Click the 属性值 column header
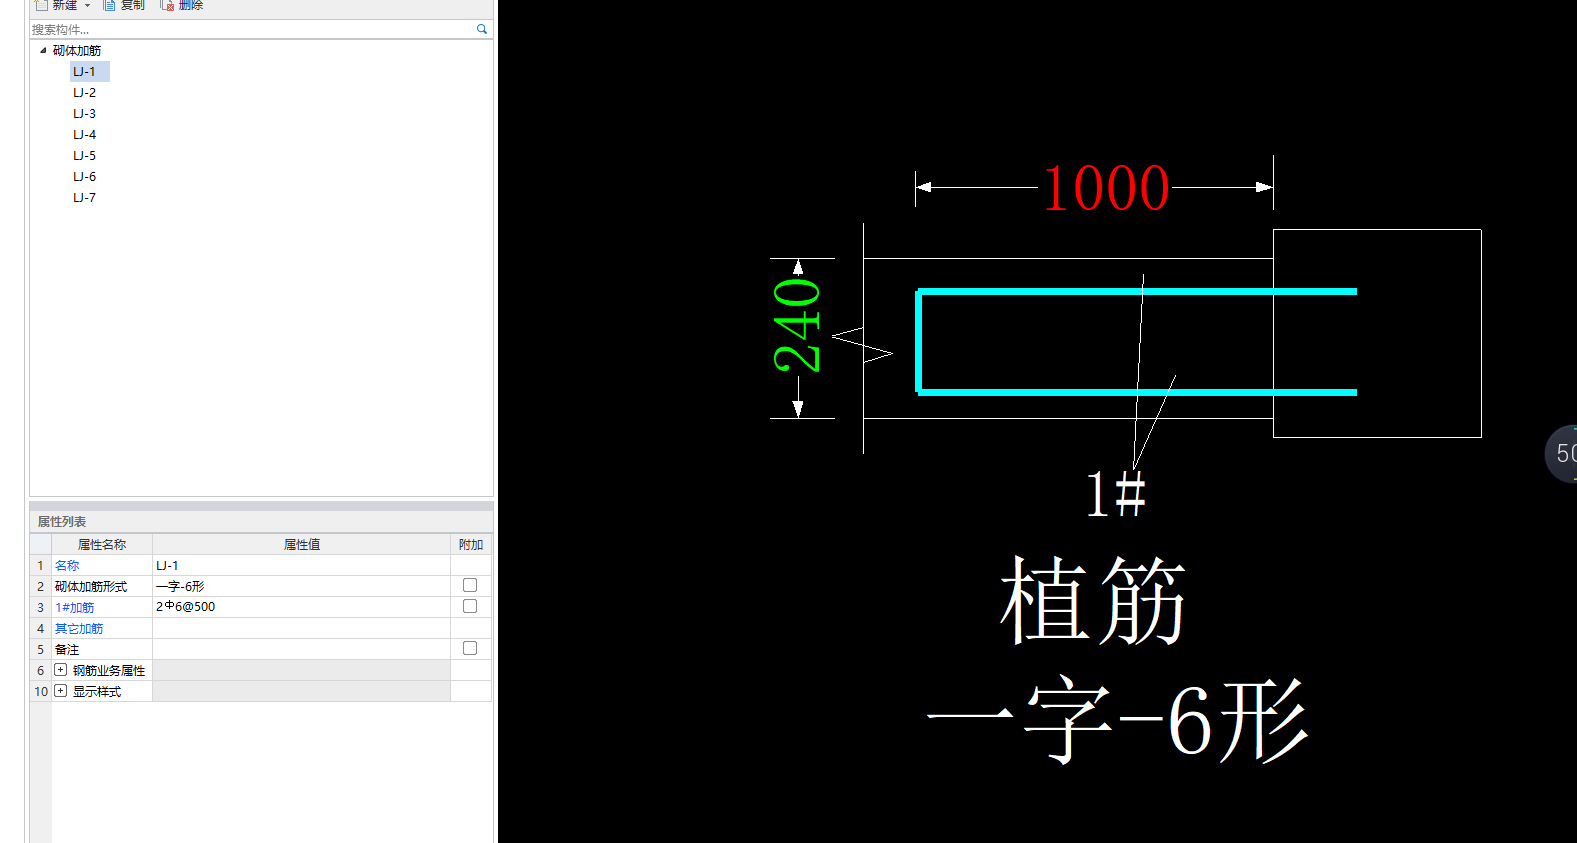This screenshot has width=1577, height=843. click(302, 544)
